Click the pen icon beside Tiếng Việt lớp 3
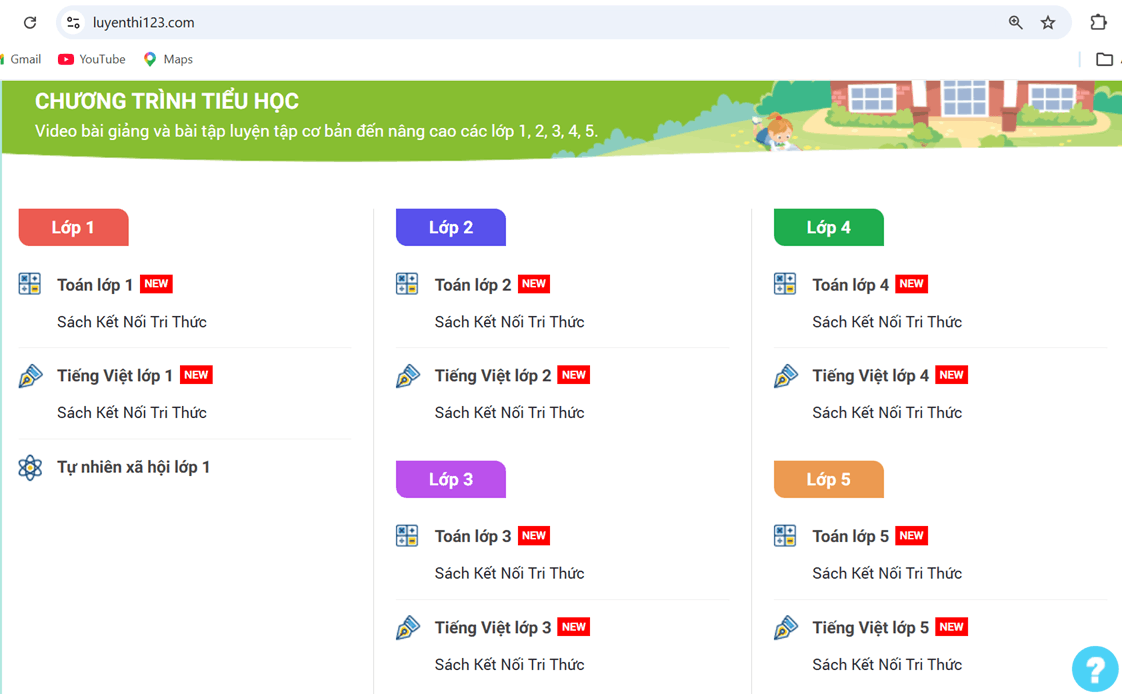The width and height of the screenshot is (1122, 694). pyautogui.click(x=408, y=627)
